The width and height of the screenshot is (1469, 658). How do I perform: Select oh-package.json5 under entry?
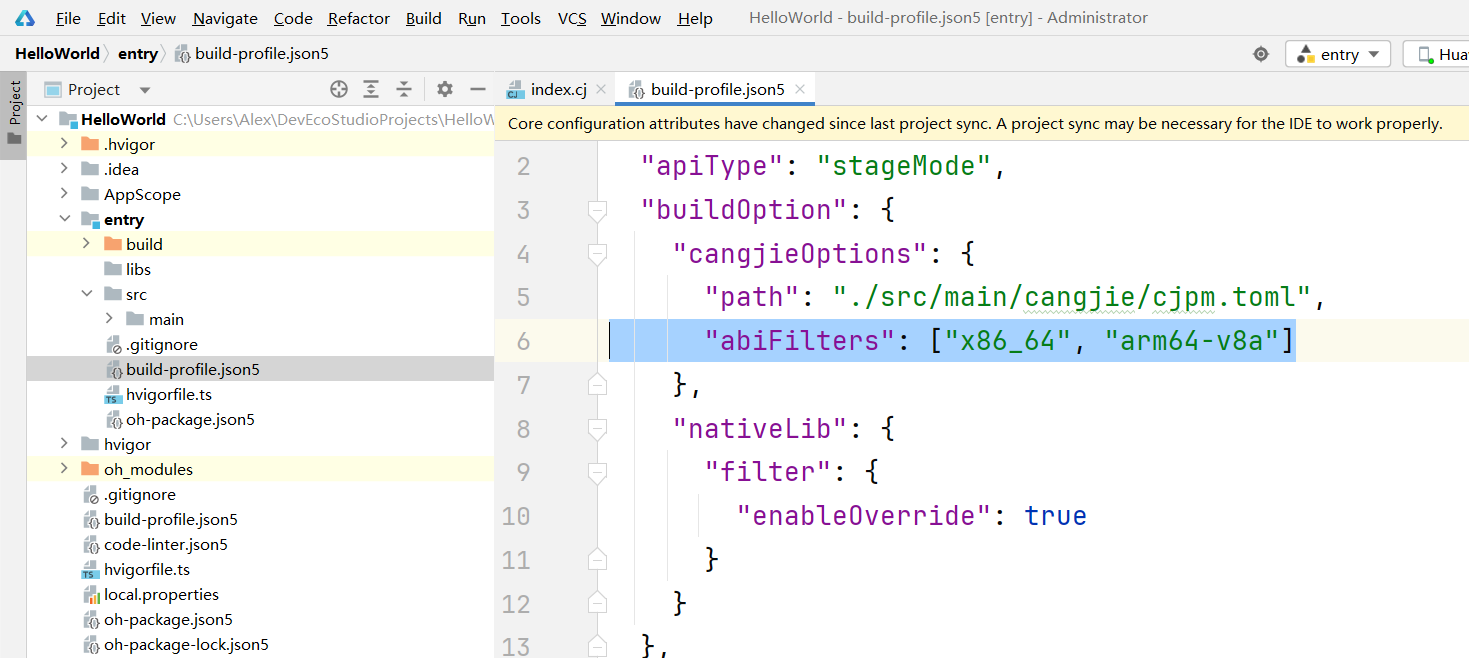pos(190,419)
